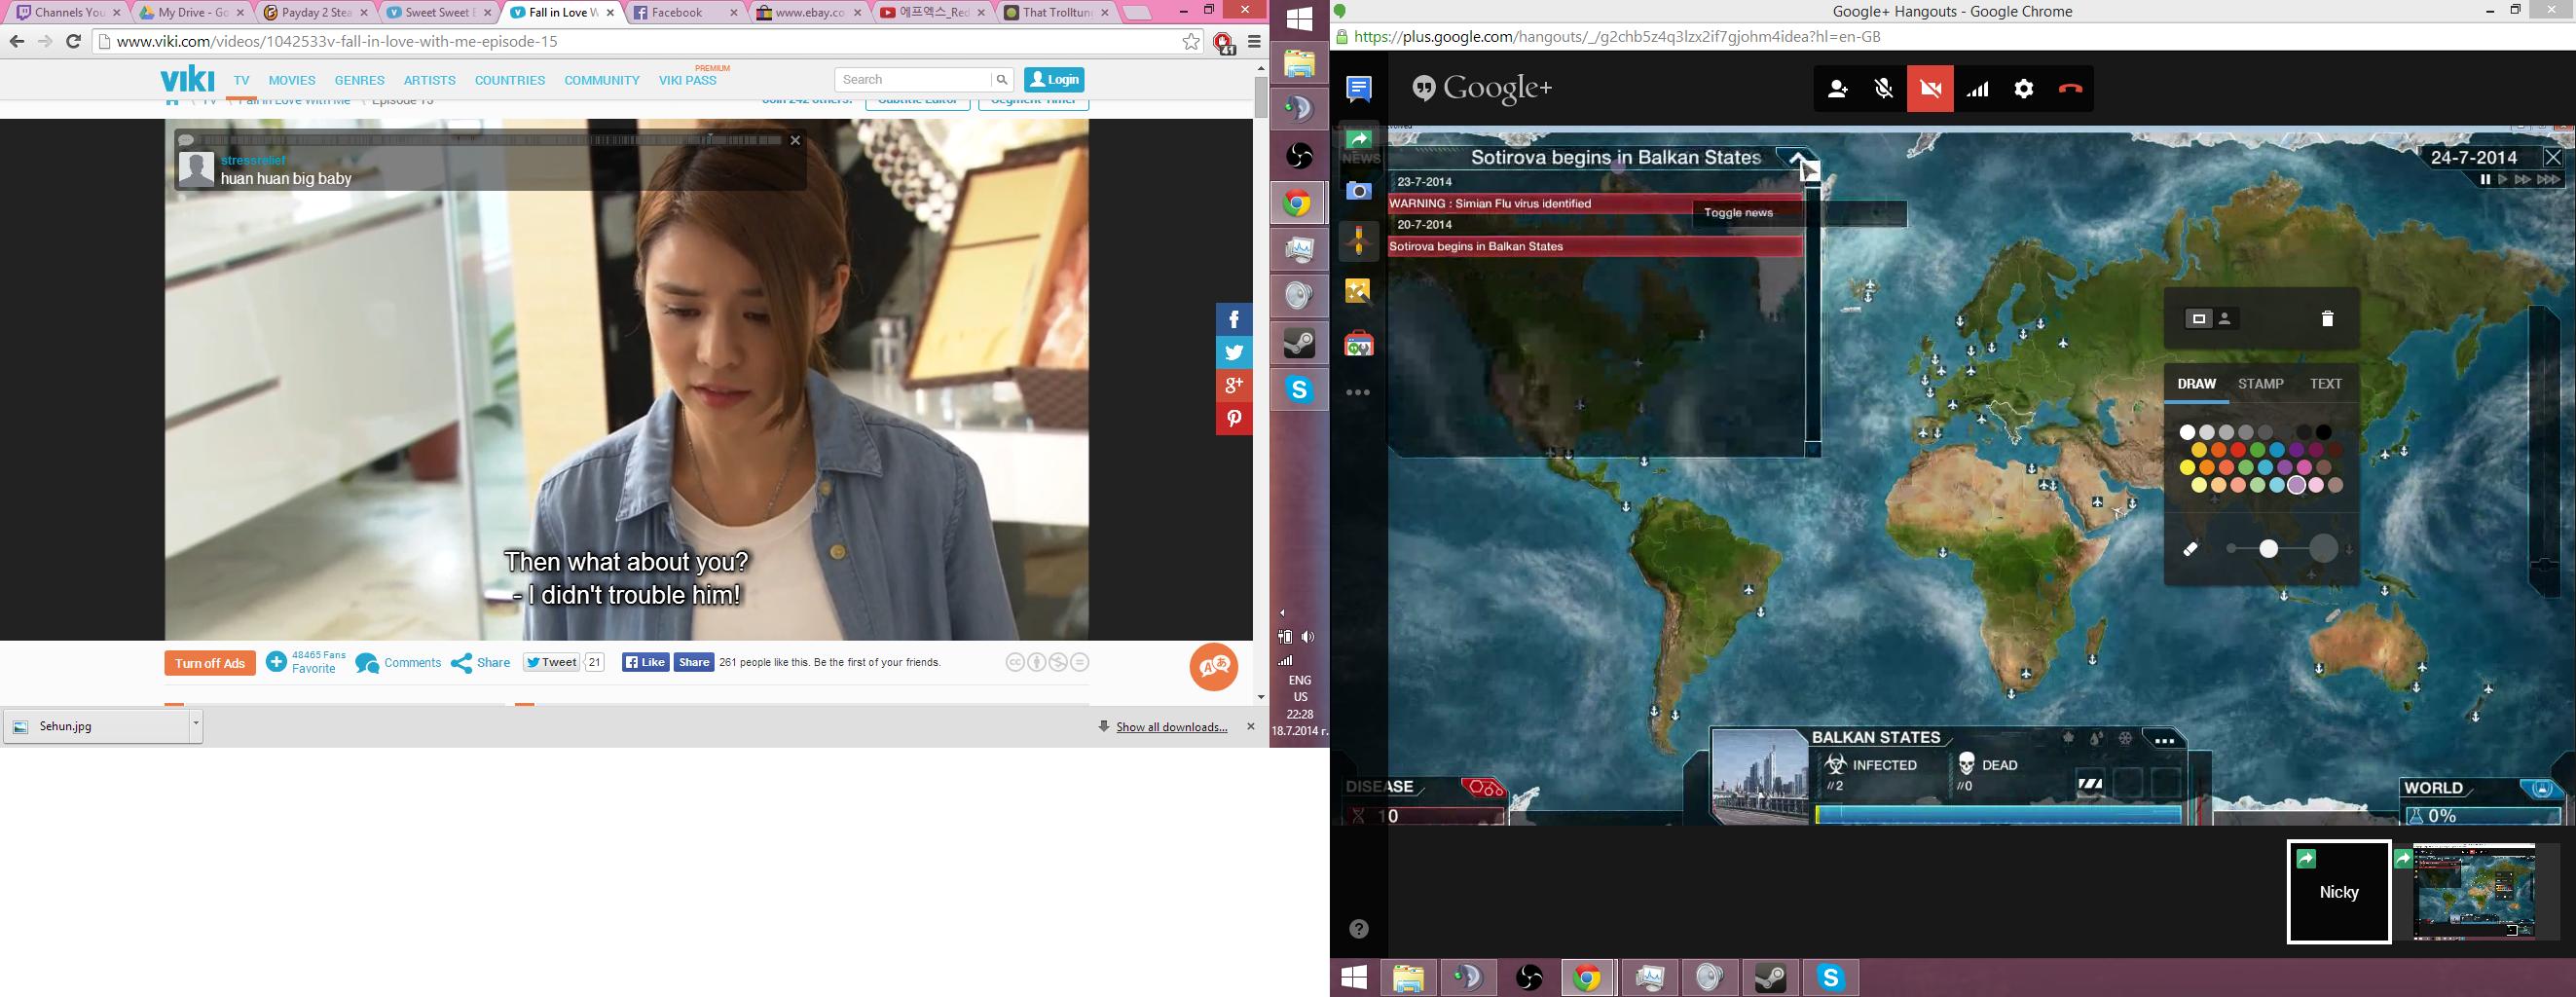2576x997 pixels.
Task: Select the eraser tool in Draw panel
Action: click(2190, 549)
